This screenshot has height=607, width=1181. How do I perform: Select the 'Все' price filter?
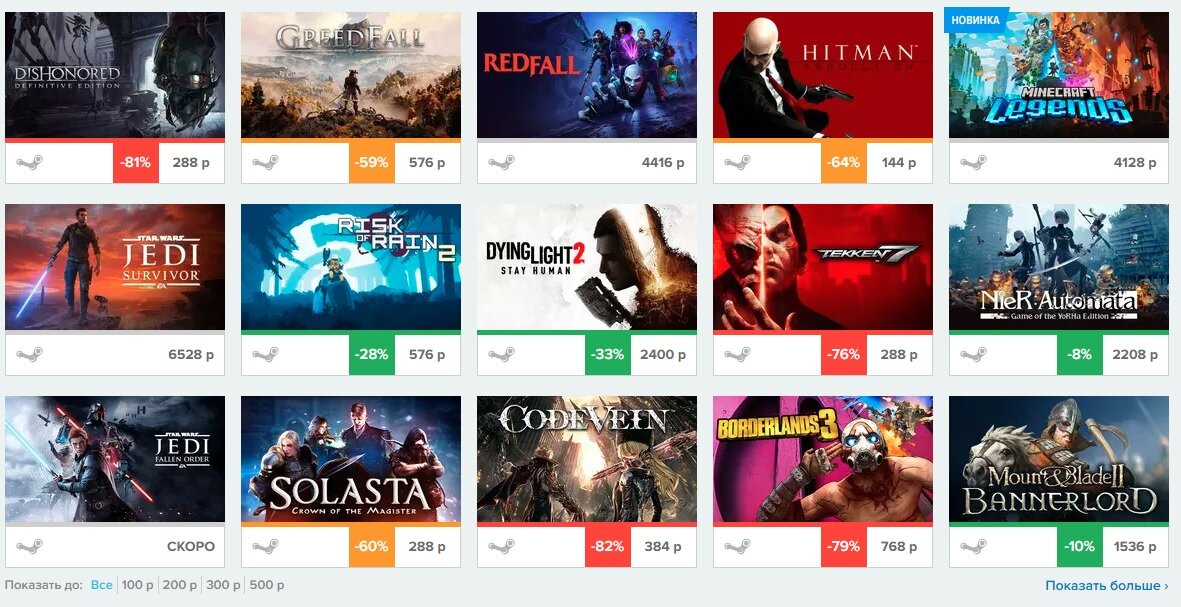click(102, 585)
